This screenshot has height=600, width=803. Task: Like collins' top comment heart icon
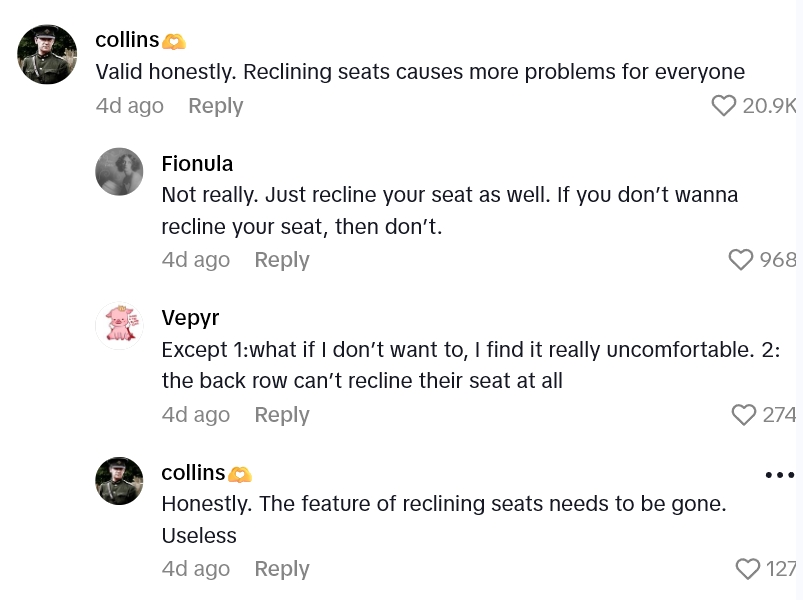[x=723, y=106]
